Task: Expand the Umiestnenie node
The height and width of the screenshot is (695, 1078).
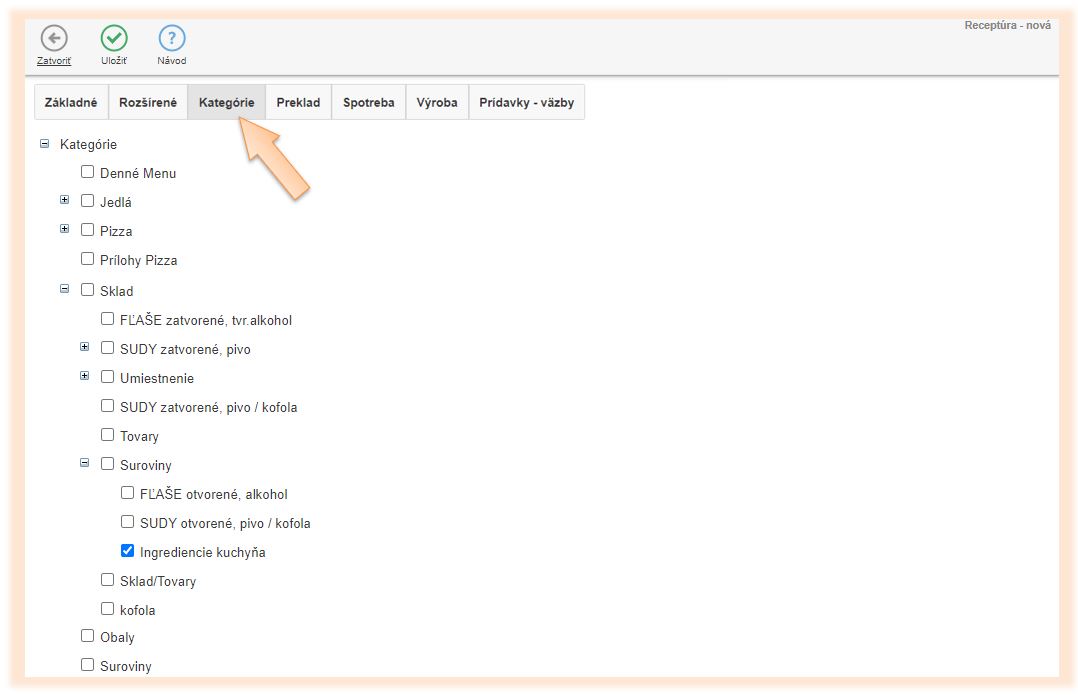Action: coord(85,377)
